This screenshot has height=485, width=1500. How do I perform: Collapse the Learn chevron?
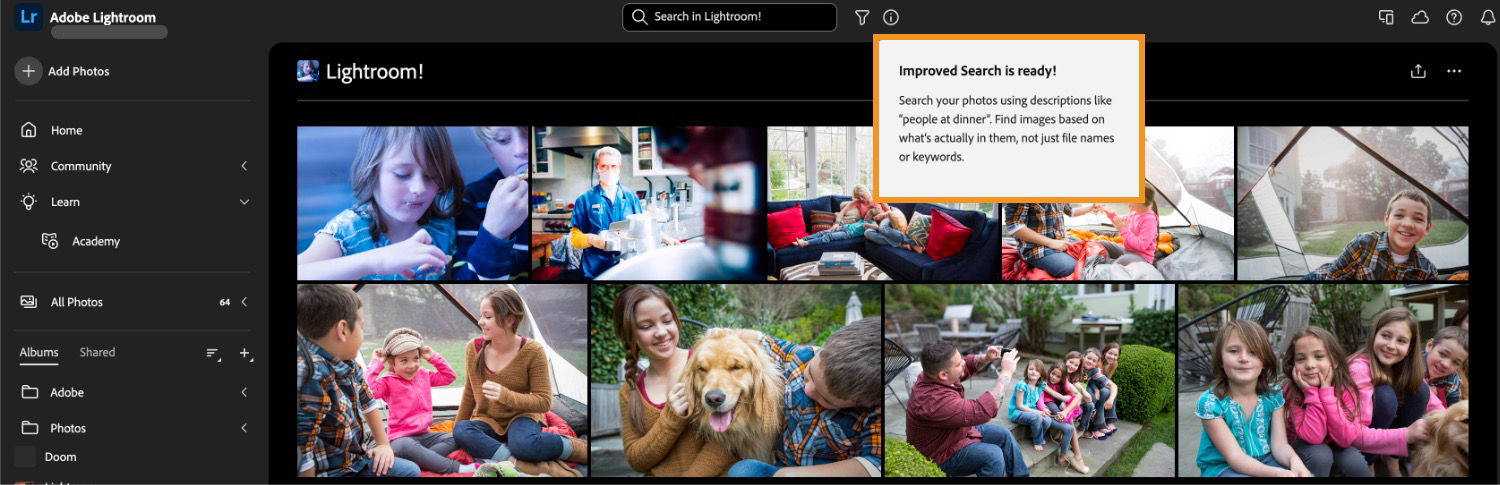[244, 202]
